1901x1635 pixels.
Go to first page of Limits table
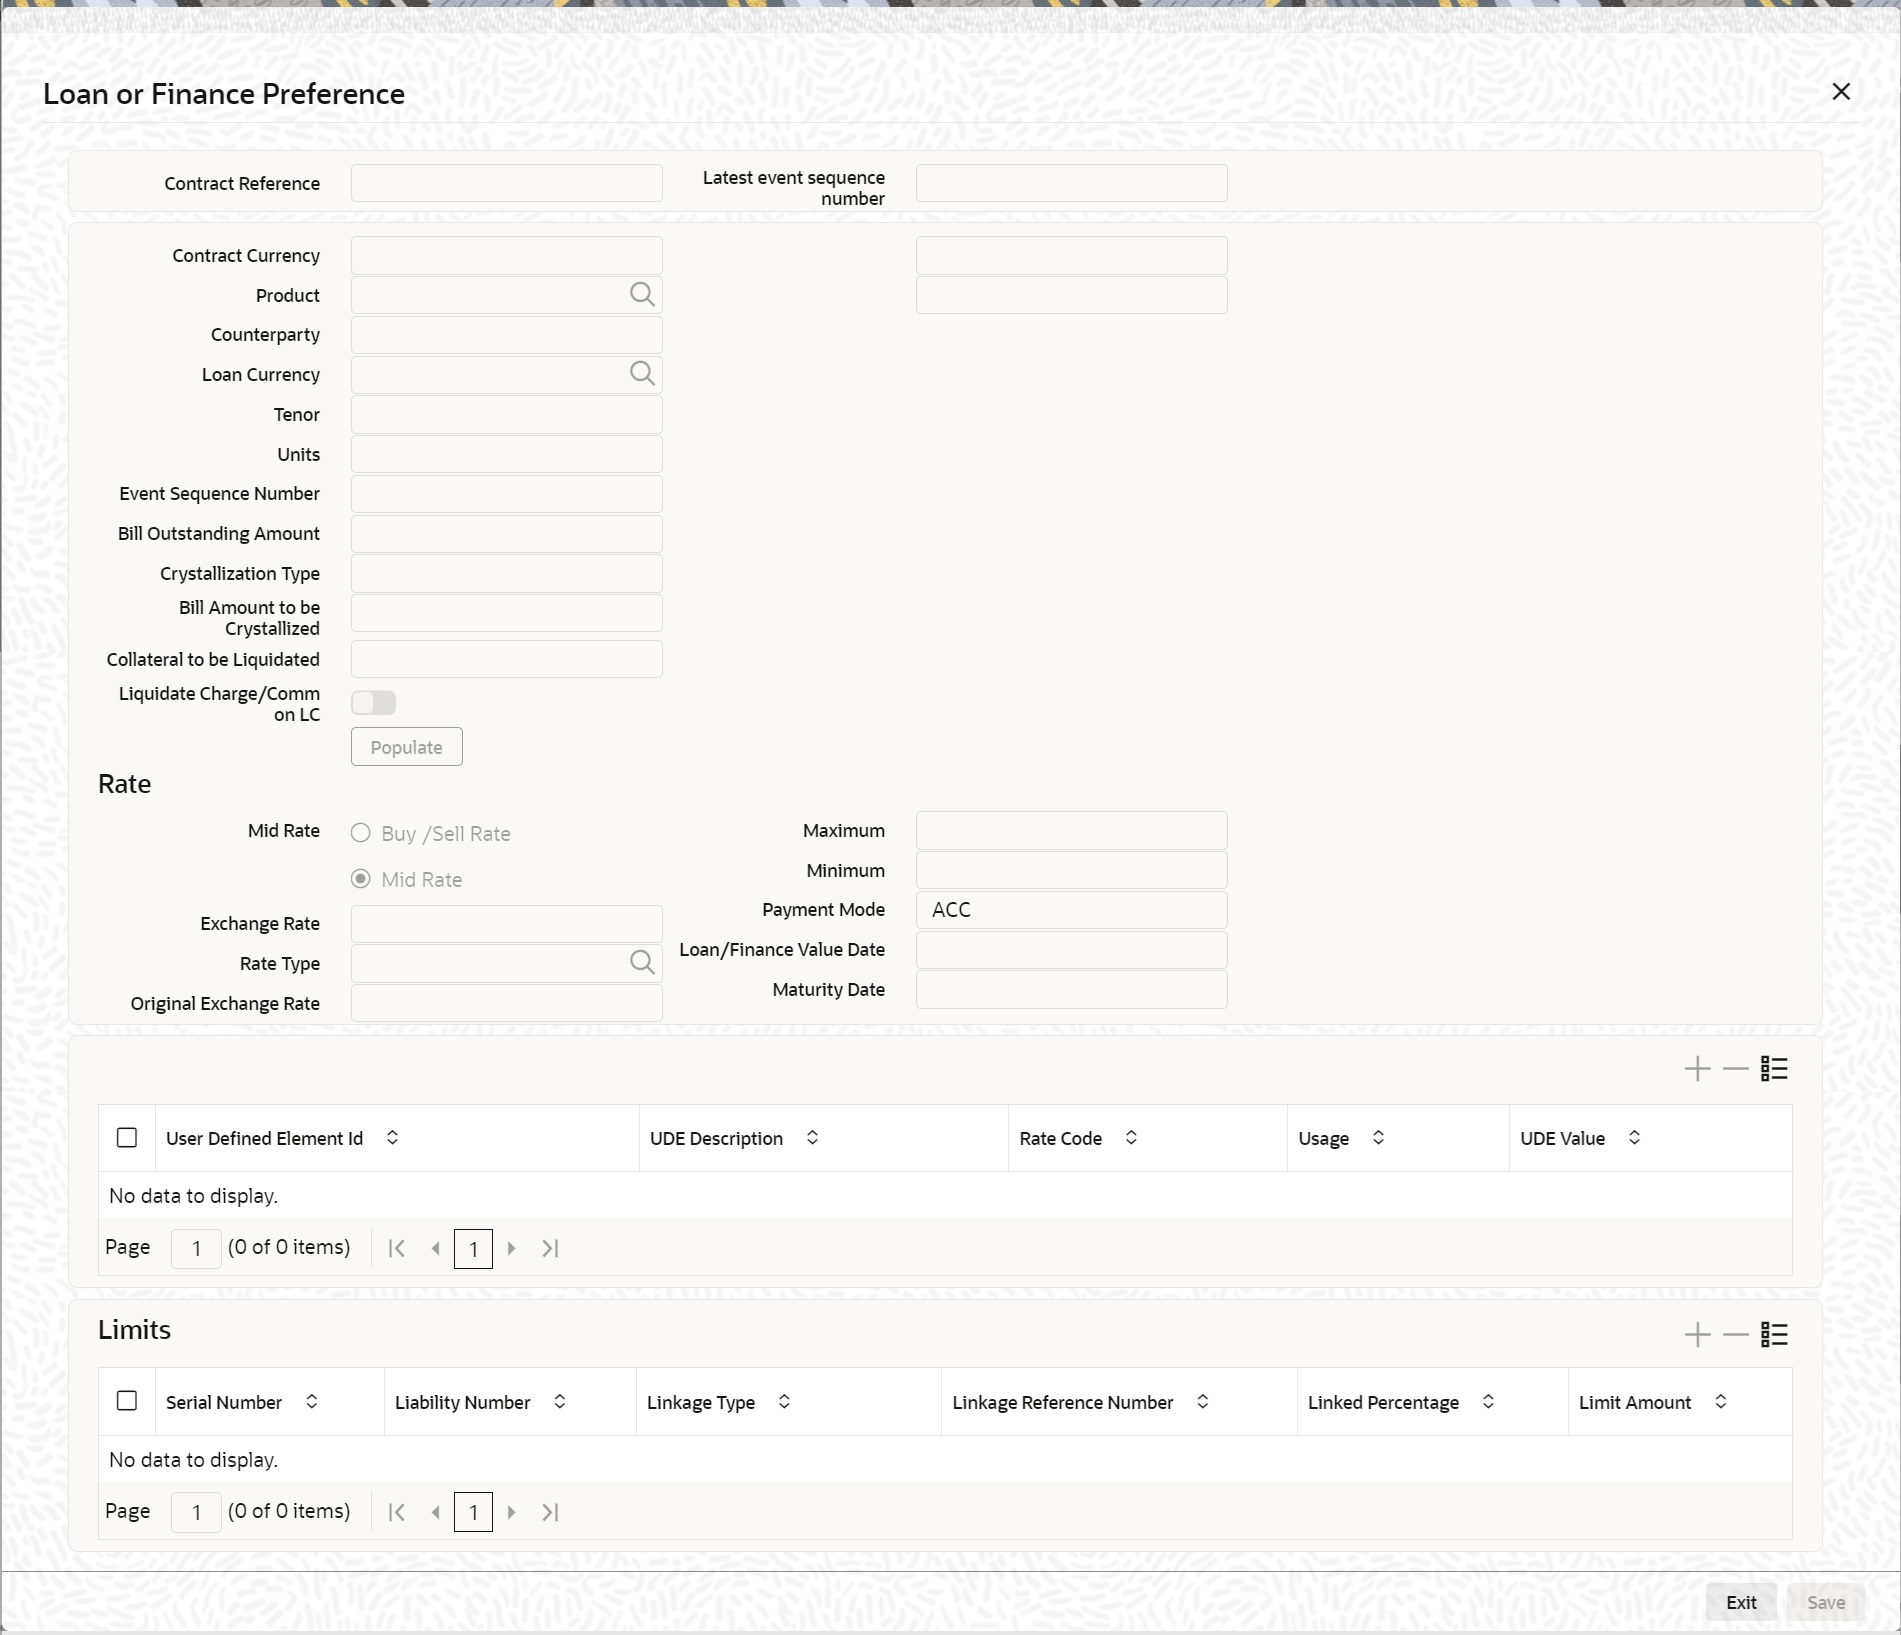397,1512
